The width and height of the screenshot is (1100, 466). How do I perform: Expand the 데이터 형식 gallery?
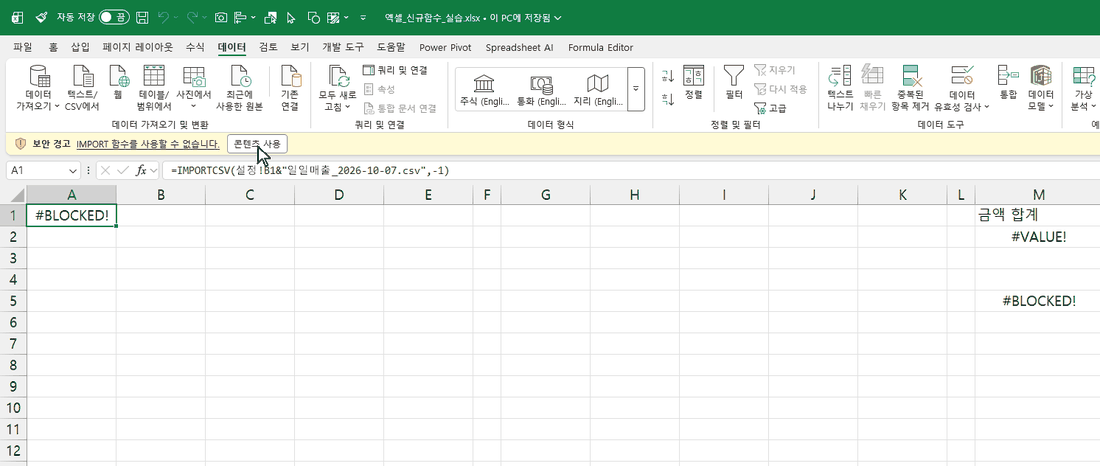point(636,88)
